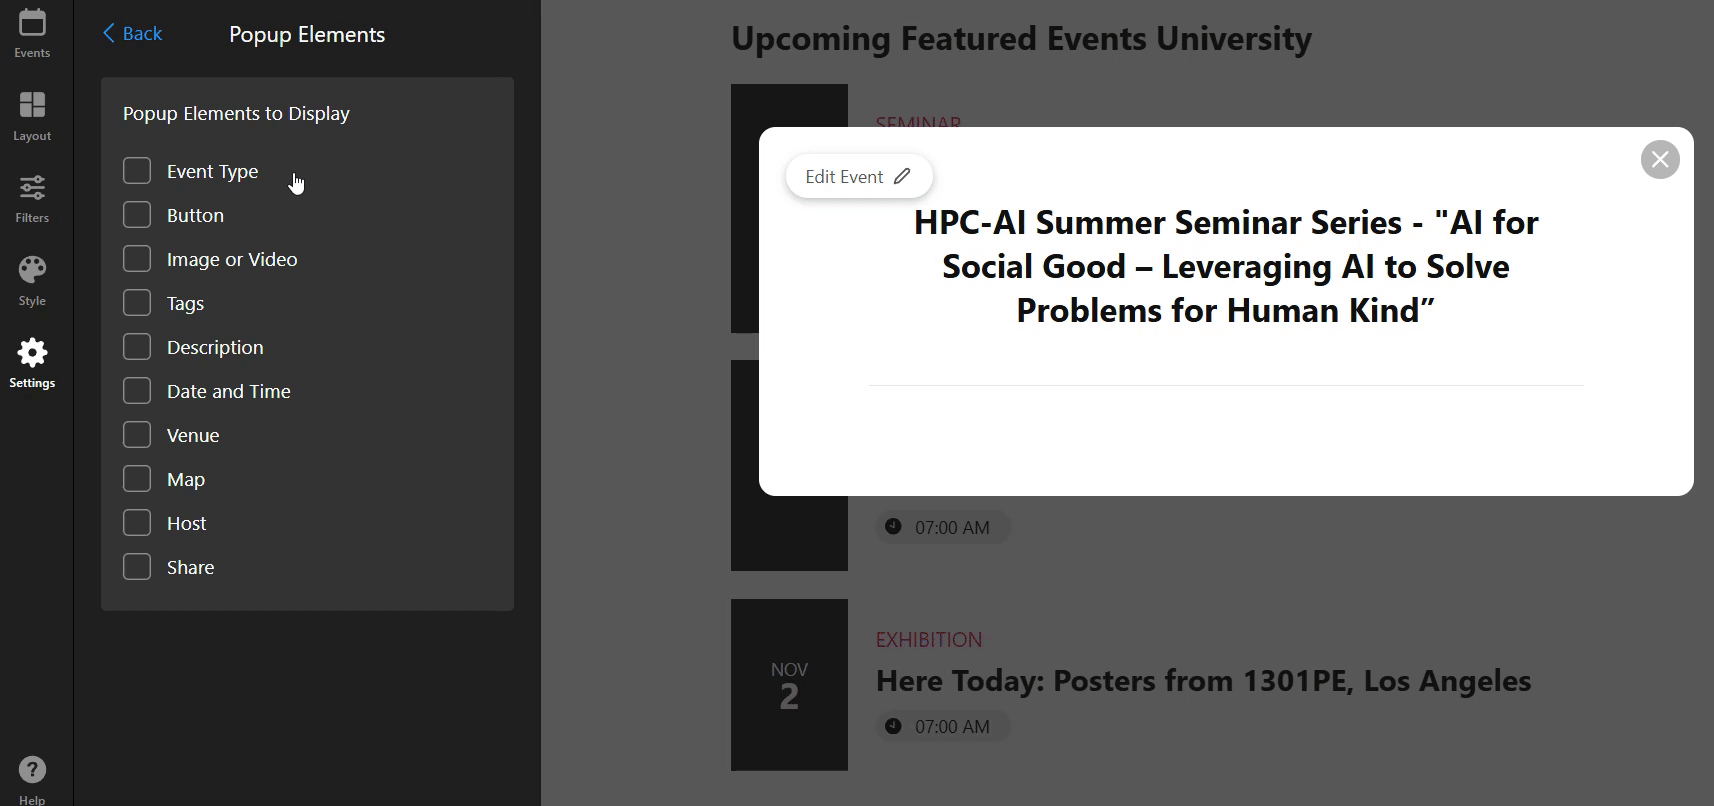Viewport: 1714px width, 806px height.
Task: Open the Here Today Posters event title
Action: [1203, 681]
